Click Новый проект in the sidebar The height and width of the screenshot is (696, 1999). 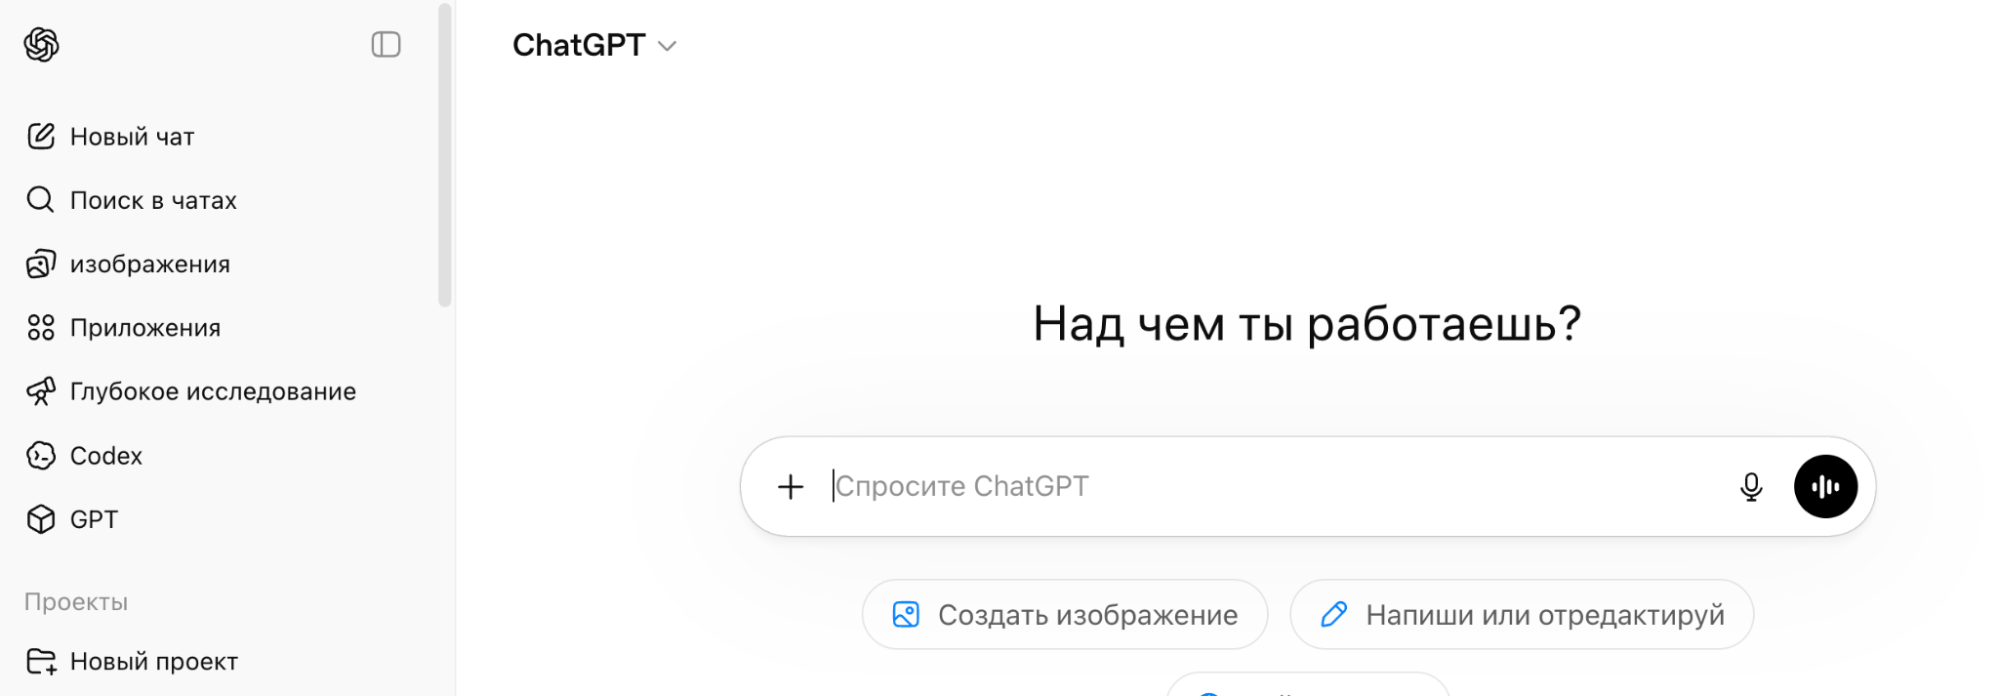pyautogui.click(x=152, y=661)
